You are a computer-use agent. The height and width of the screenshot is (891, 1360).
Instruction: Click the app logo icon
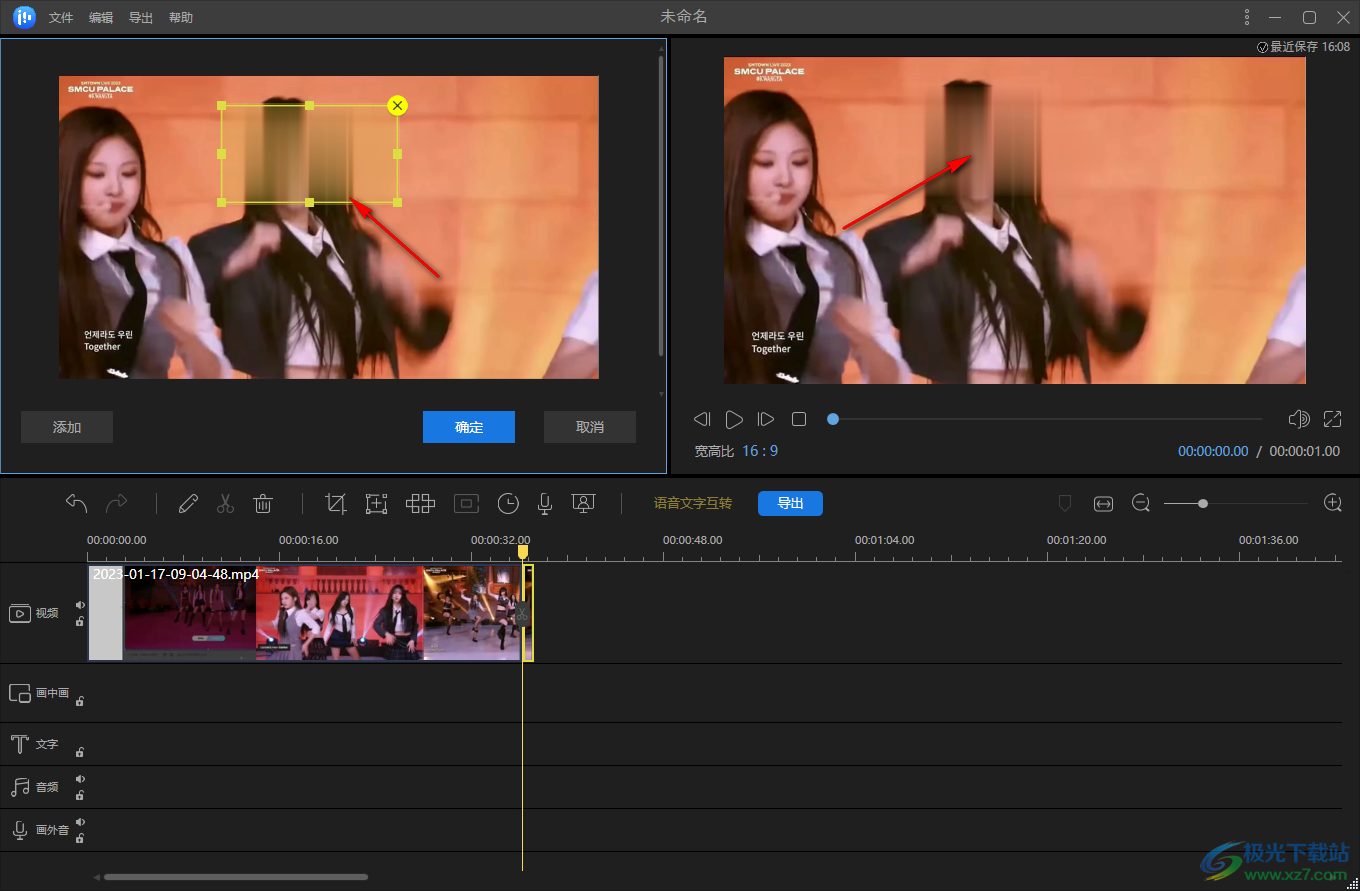pyautogui.click(x=24, y=17)
